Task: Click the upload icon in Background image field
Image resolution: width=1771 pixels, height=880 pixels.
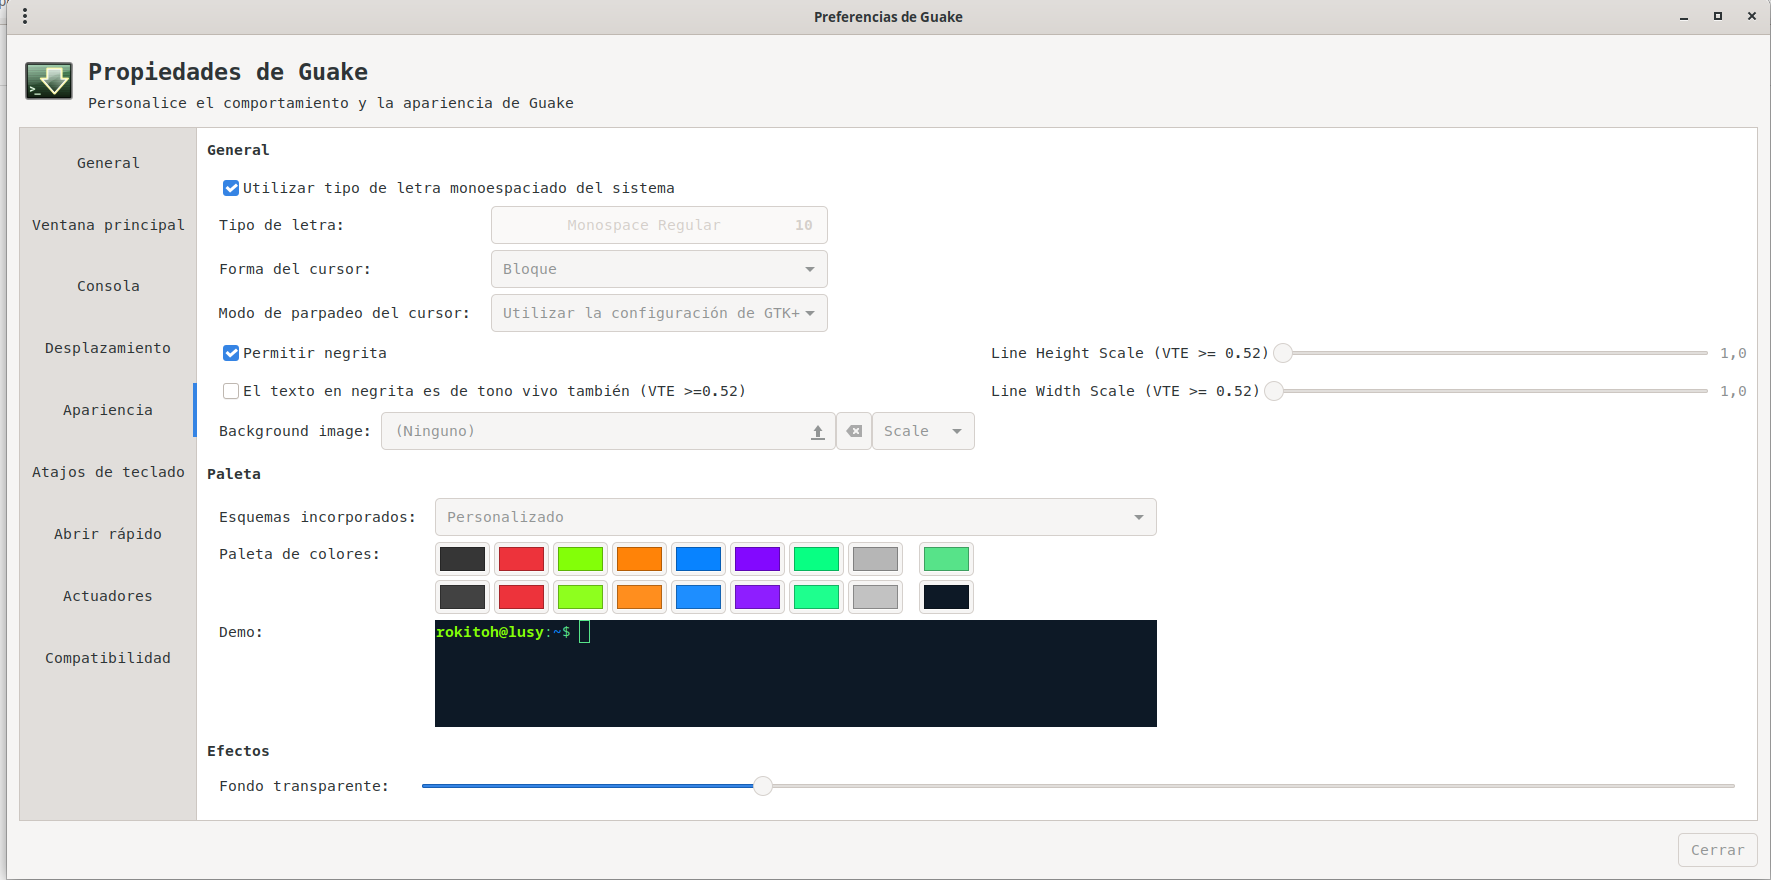Action: pos(817,432)
